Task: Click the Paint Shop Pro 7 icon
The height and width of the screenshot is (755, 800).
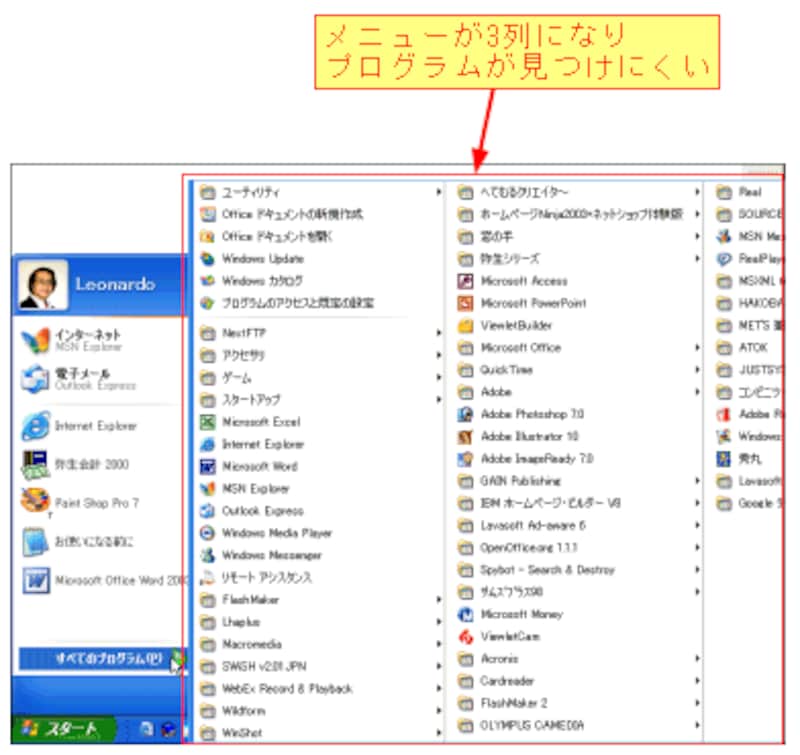Action: coord(35,502)
